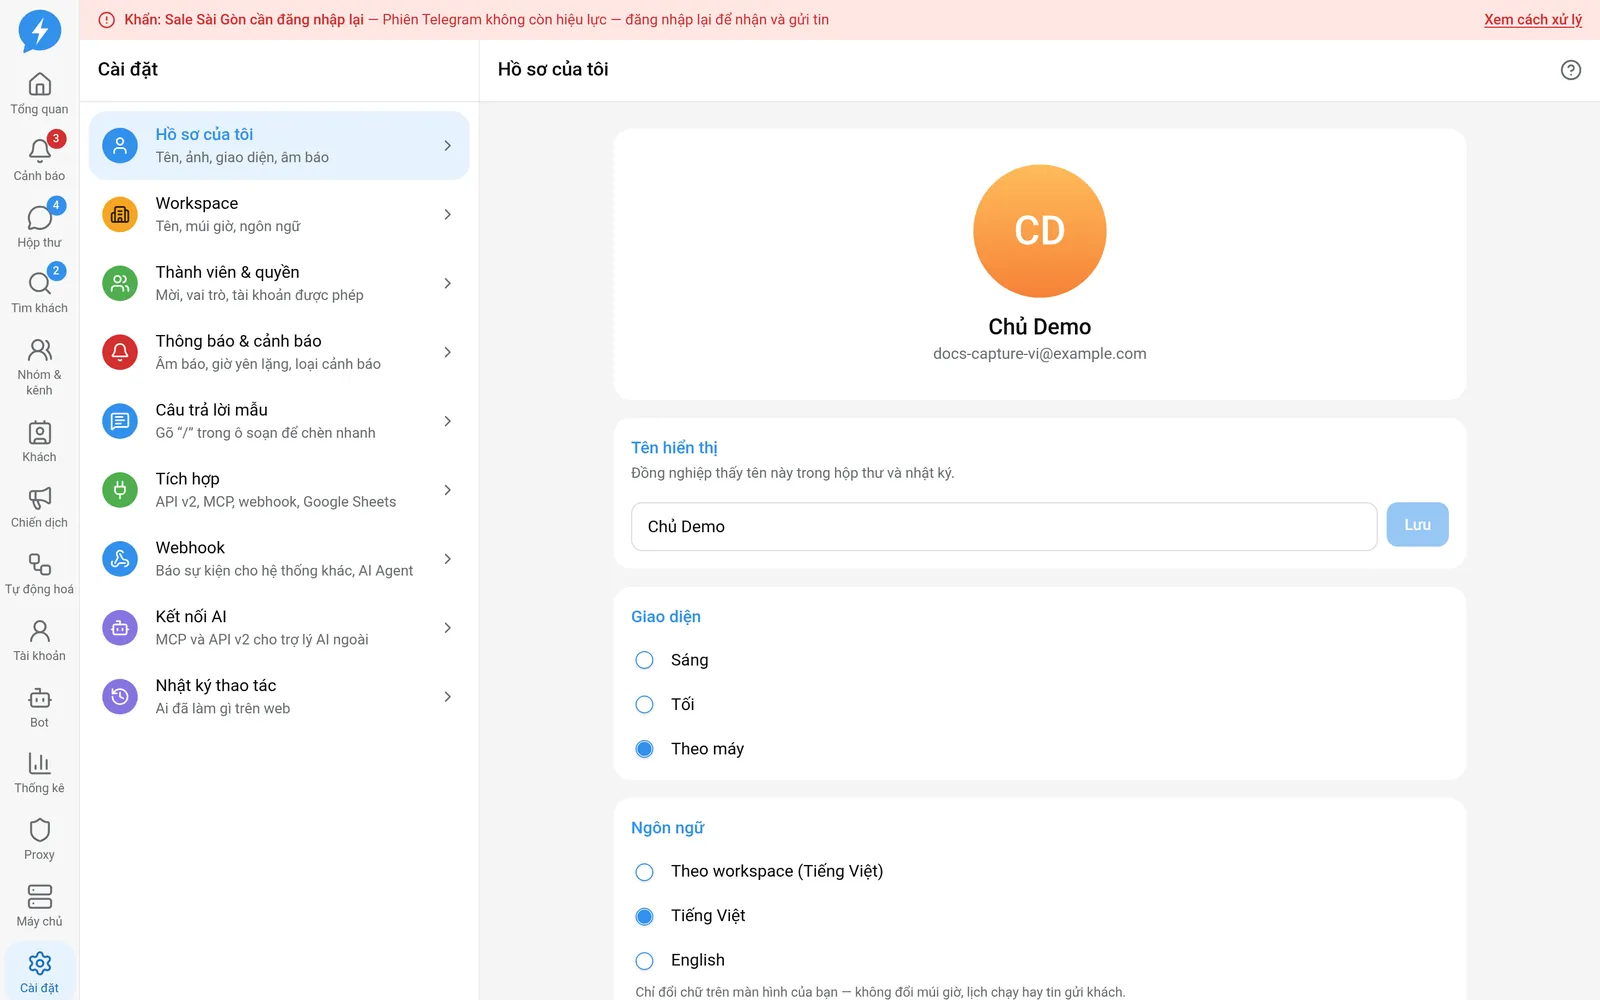Open Cài đặt gear icon
The image size is (1600, 1000).
39,963
